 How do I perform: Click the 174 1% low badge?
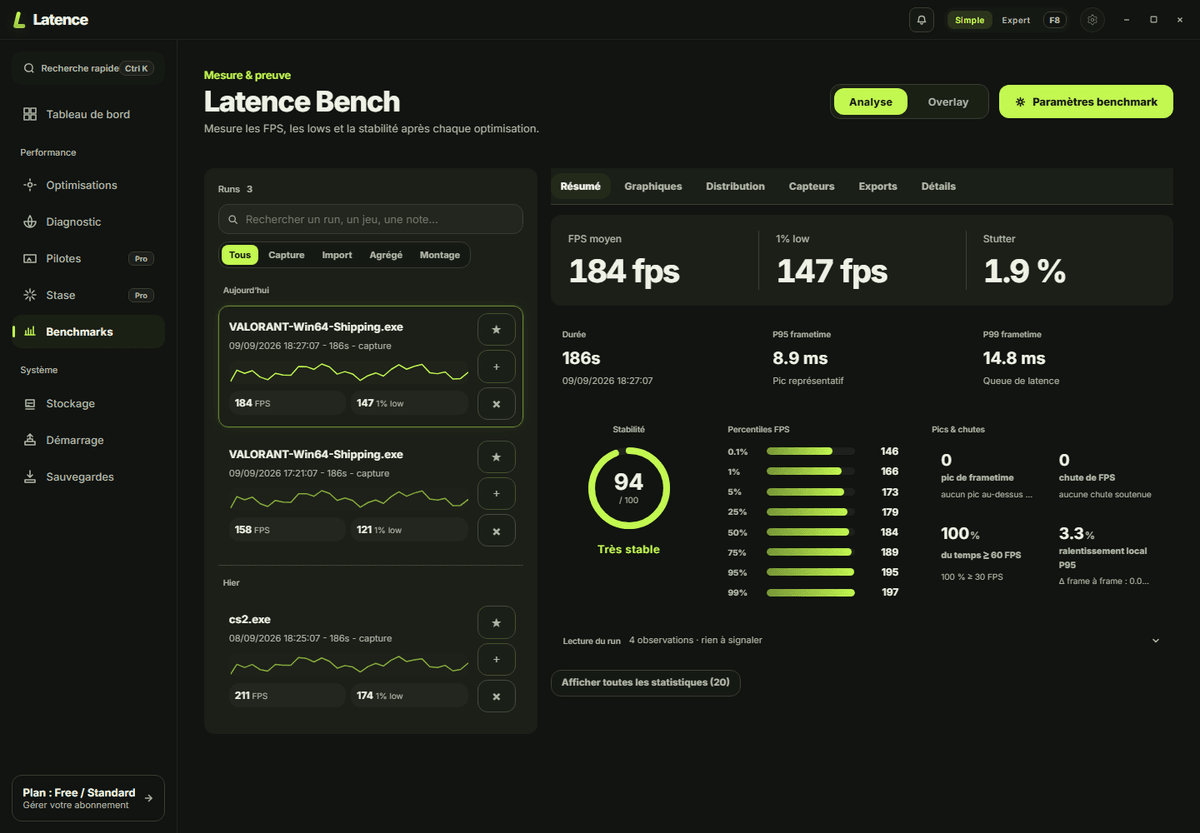coord(409,696)
